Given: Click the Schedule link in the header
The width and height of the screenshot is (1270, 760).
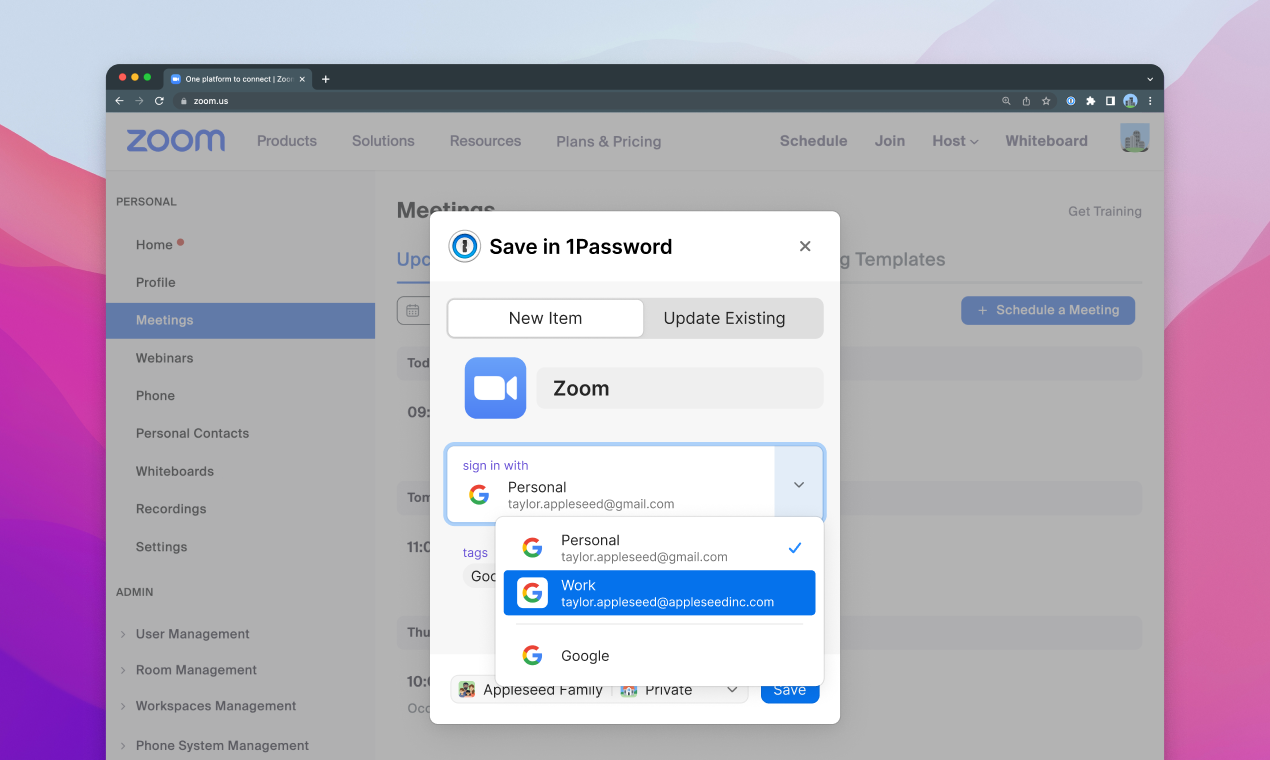Looking at the screenshot, I should pos(814,141).
